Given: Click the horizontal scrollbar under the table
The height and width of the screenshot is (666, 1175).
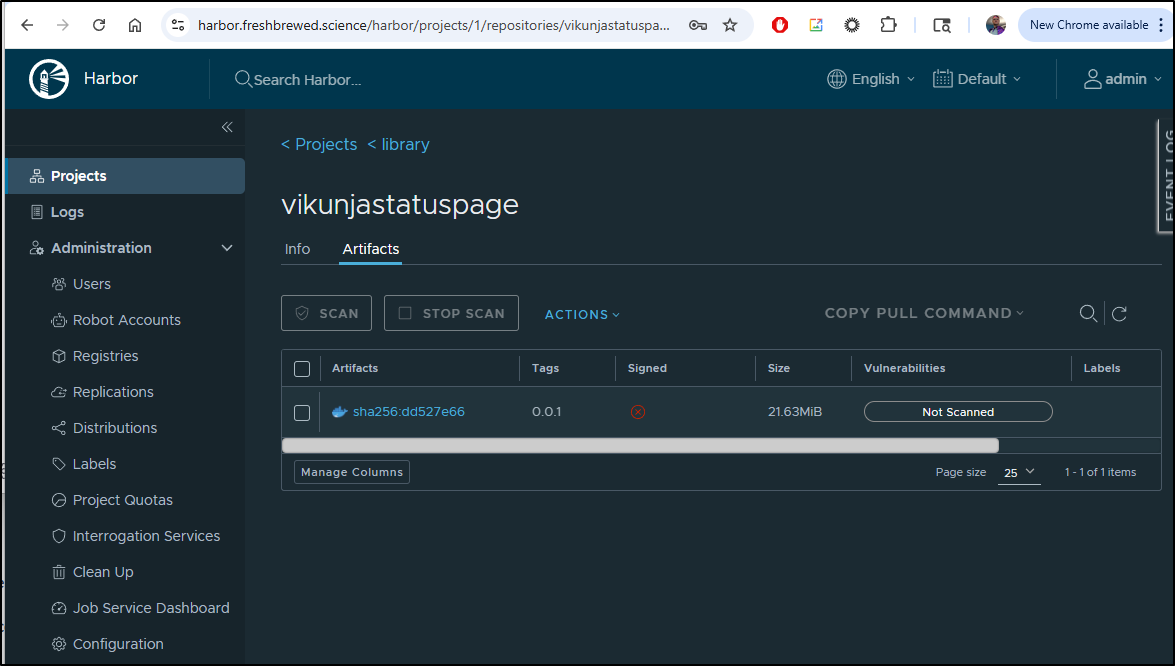Looking at the screenshot, I should click(x=640, y=446).
